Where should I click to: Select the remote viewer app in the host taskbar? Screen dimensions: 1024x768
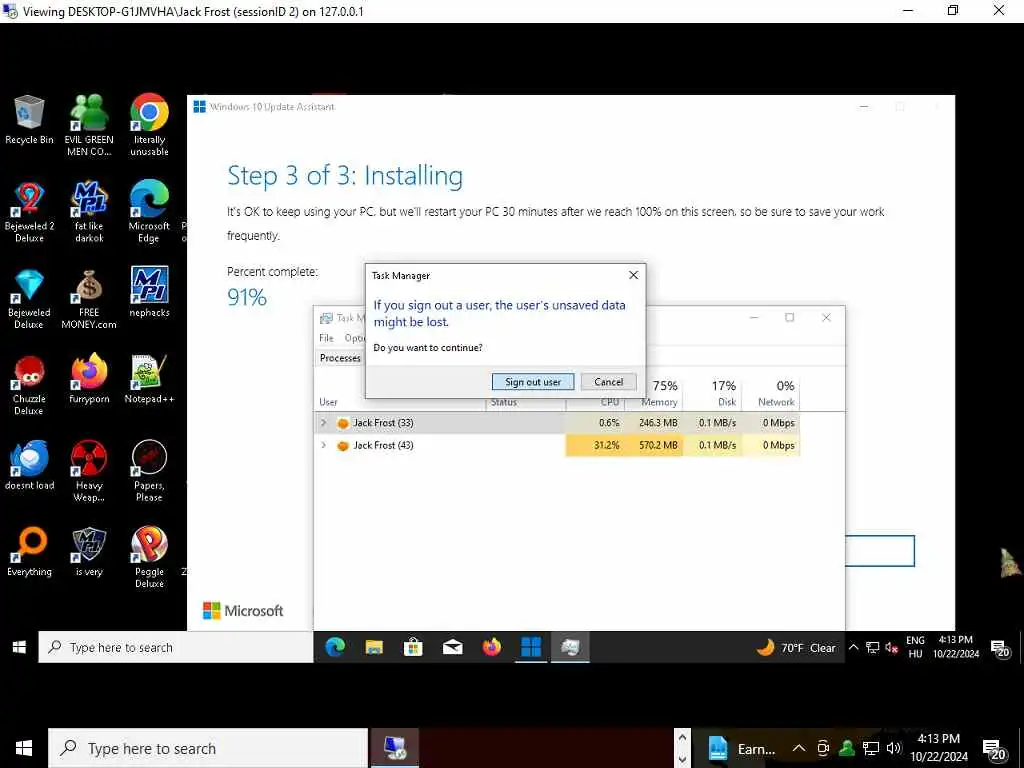click(x=394, y=748)
